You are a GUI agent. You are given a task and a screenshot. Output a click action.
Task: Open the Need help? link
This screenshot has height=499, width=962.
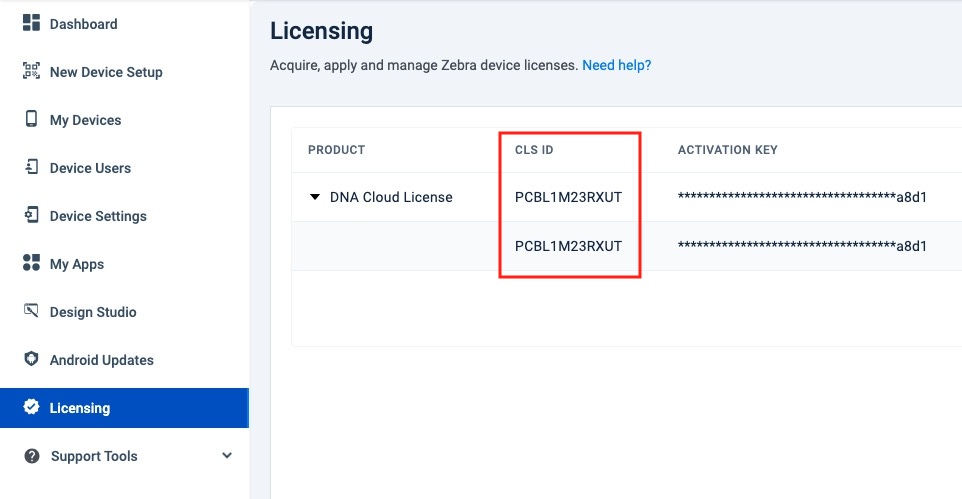point(616,65)
